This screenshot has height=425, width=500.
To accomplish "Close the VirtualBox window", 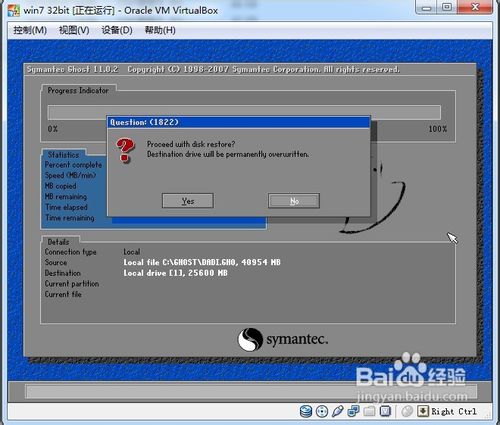I will point(475,7).
